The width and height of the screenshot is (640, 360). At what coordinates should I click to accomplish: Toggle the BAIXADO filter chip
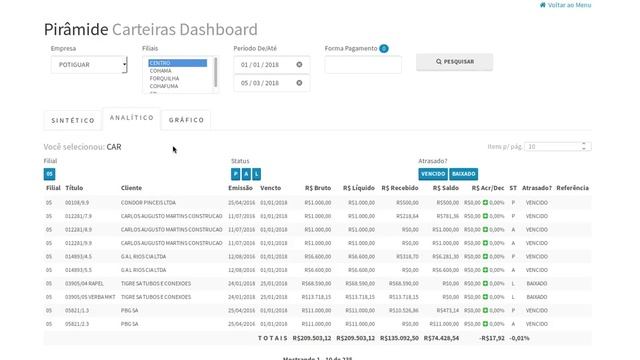coord(464,174)
